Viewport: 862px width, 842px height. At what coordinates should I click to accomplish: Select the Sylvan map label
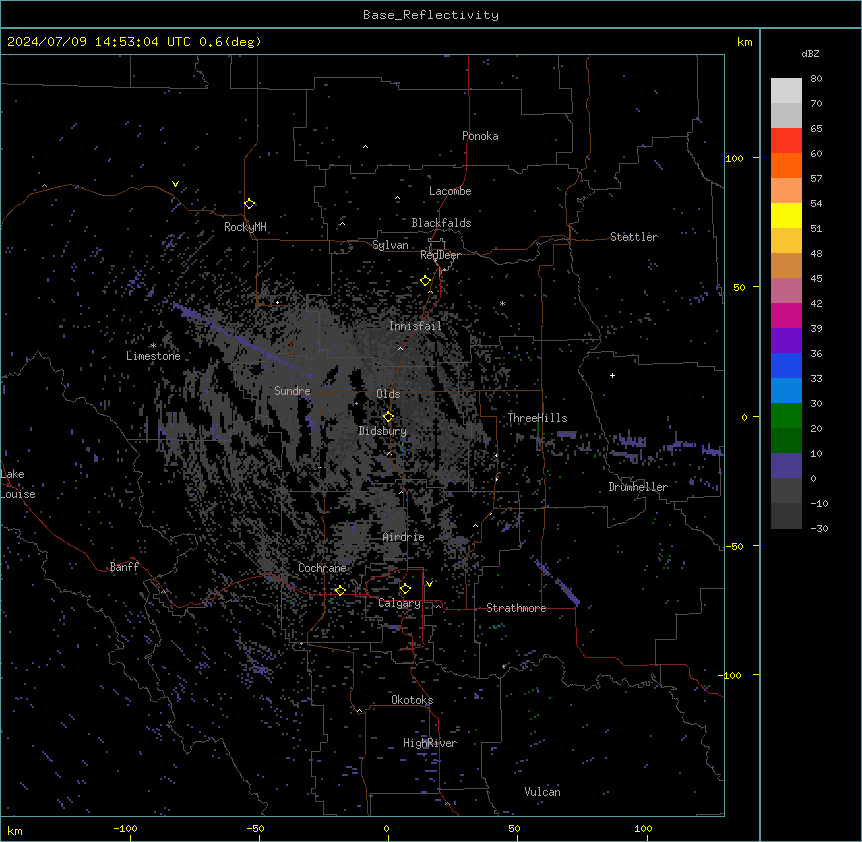[390, 245]
